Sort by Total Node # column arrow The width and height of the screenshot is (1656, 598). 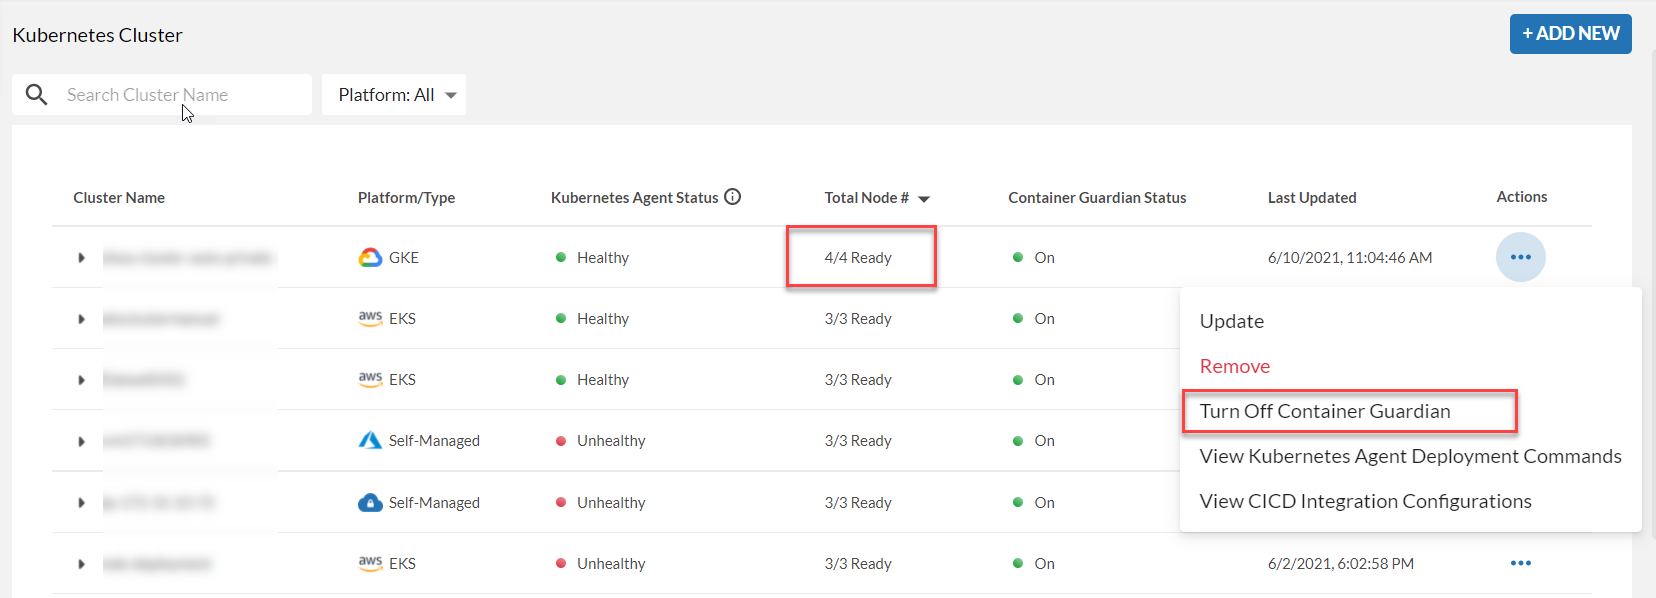pyautogui.click(x=924, y=199)
